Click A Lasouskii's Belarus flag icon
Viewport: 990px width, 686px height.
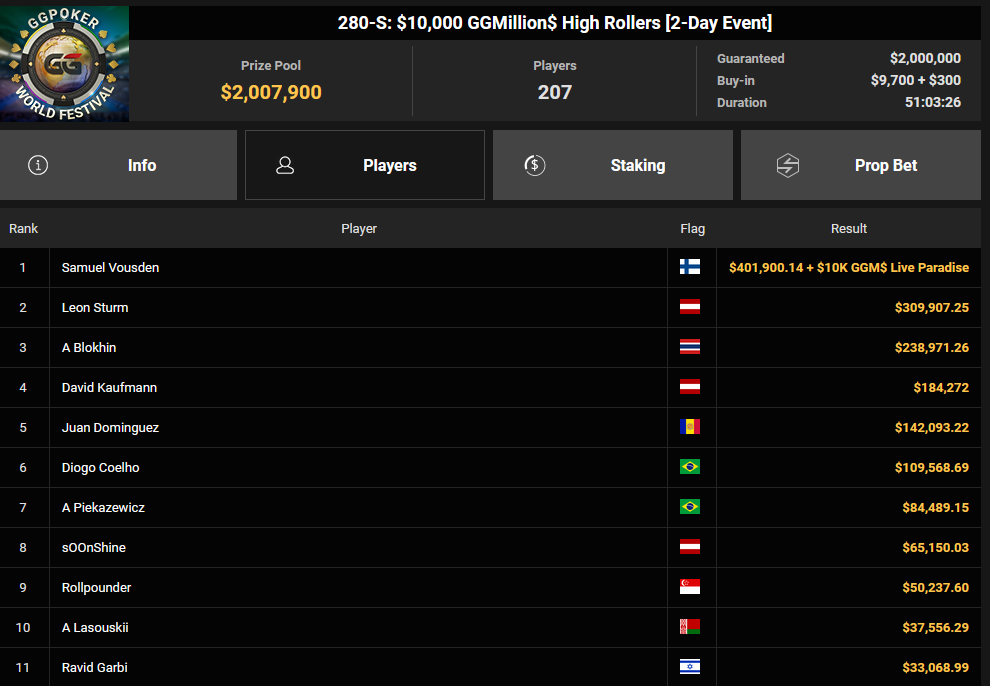coord(689,627)
